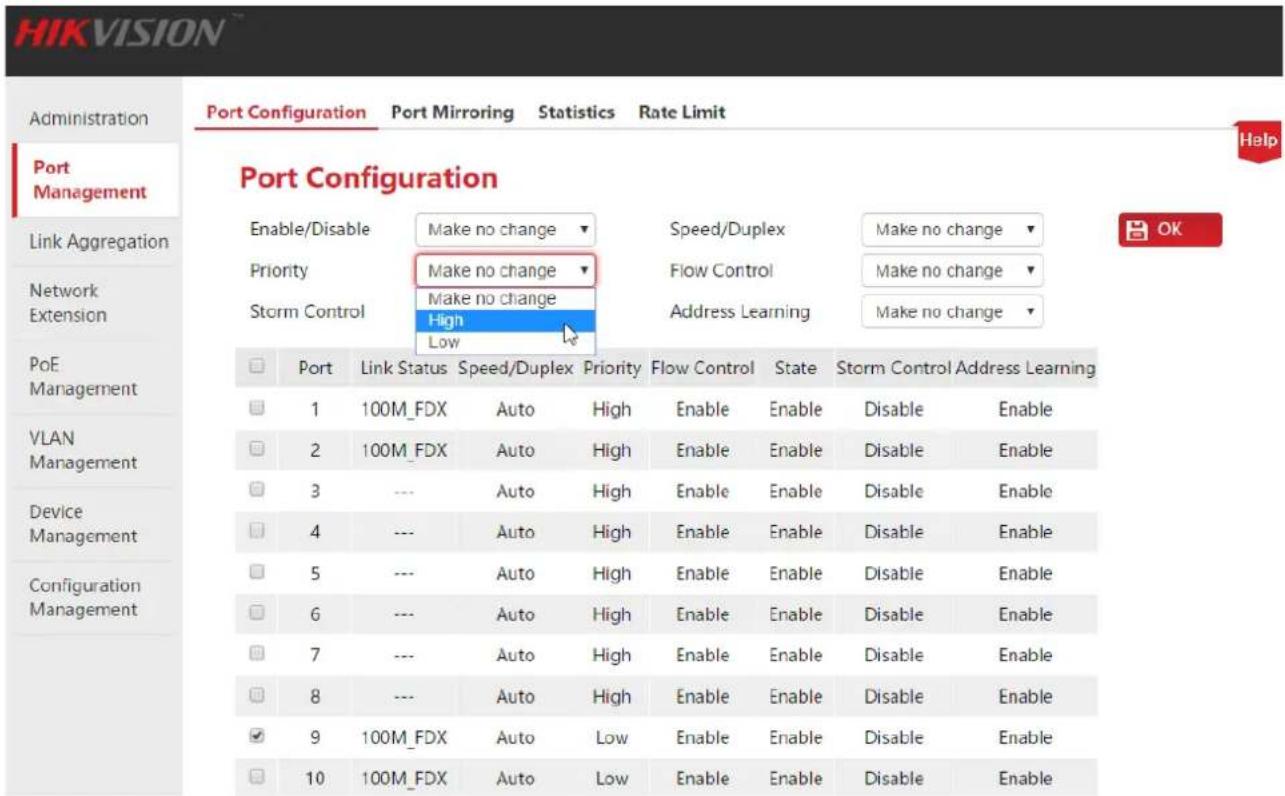Click the Speed/Duplex column header
The width and height of the screenshot is (1285, 796).
[x=515, y=368]
